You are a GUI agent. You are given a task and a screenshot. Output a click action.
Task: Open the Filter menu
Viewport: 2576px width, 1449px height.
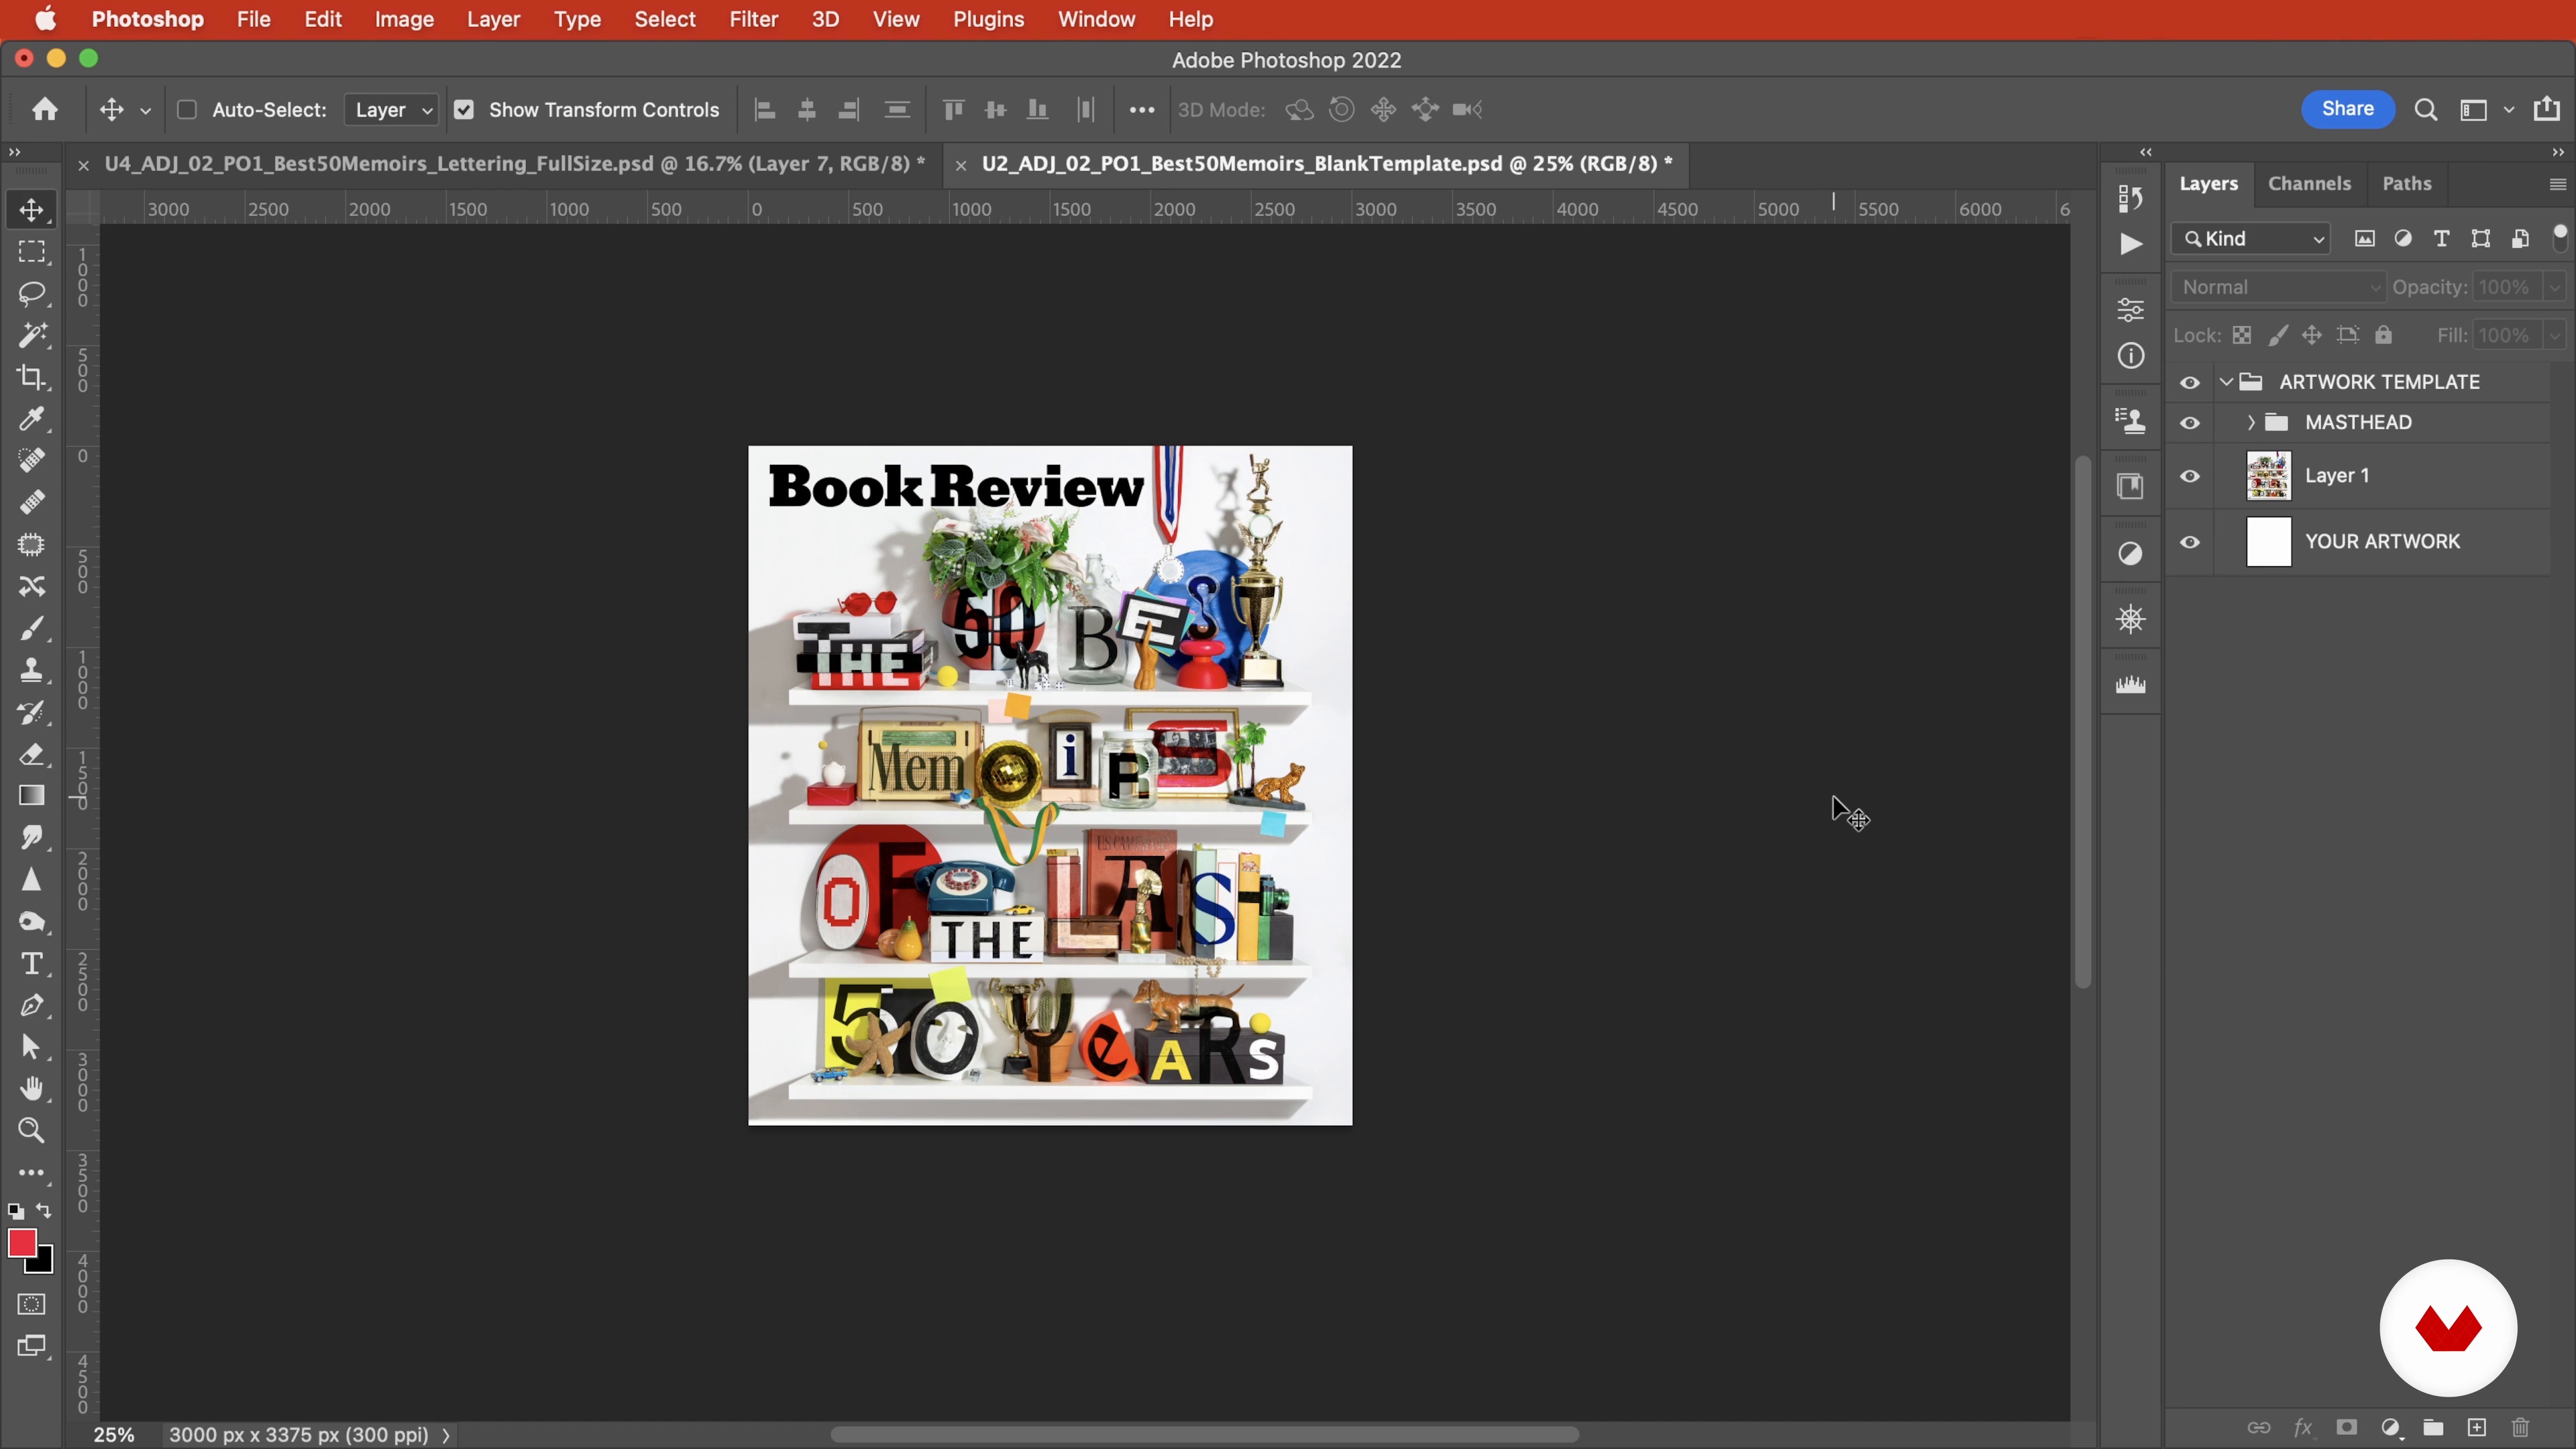[753, 19]
